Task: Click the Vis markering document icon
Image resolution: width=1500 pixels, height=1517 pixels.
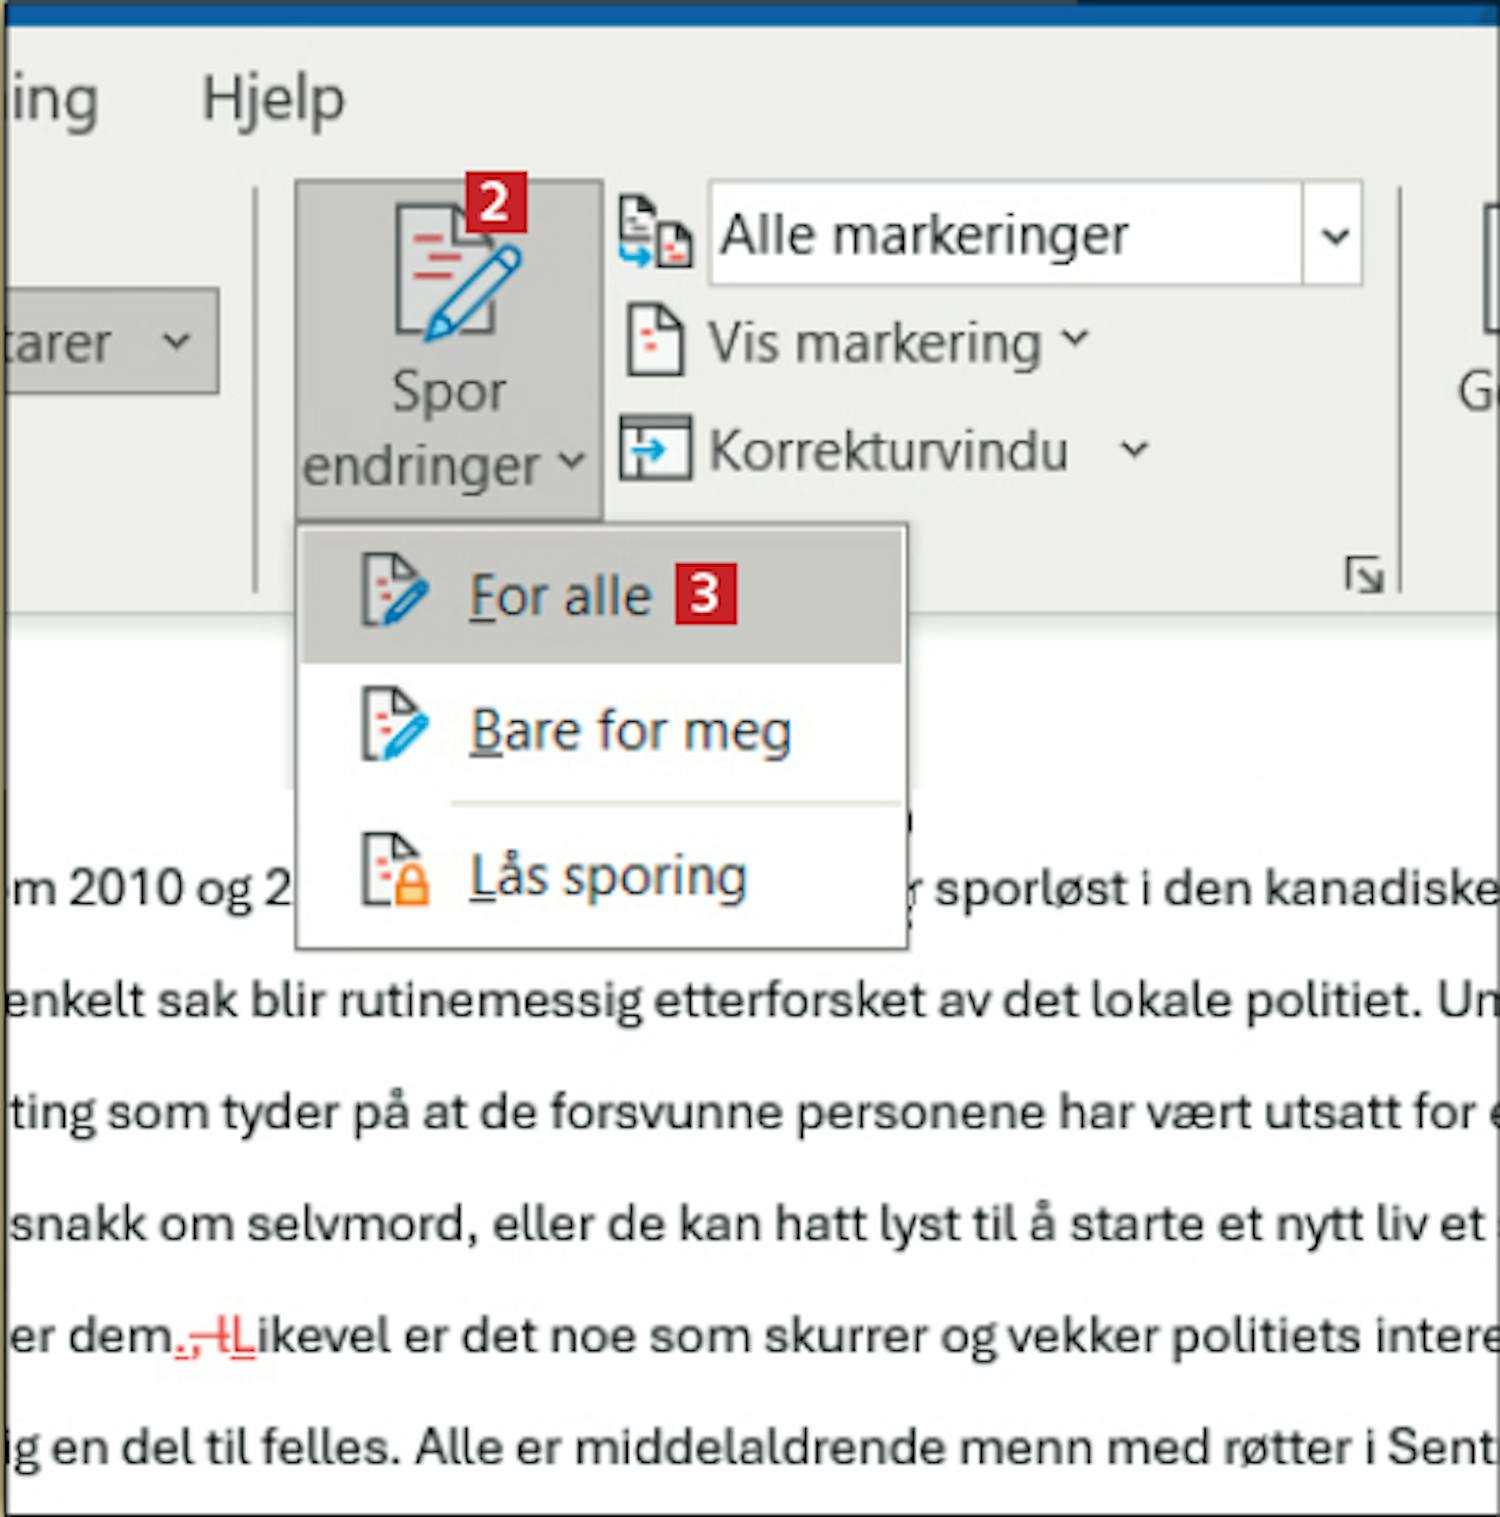Action: click(655, 342)
